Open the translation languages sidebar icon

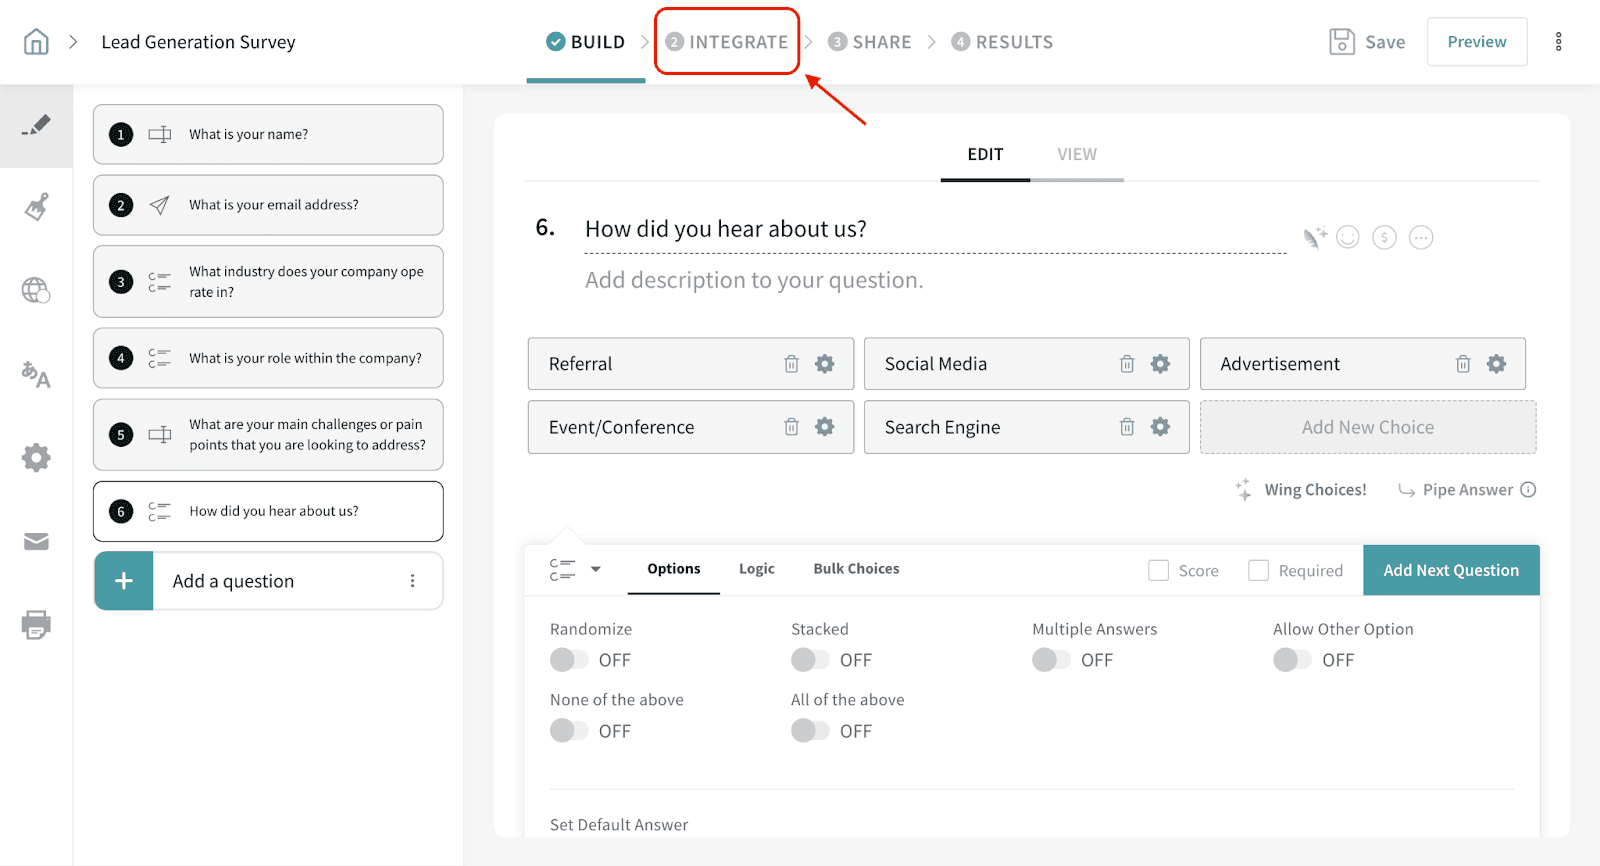pos(36,375)
